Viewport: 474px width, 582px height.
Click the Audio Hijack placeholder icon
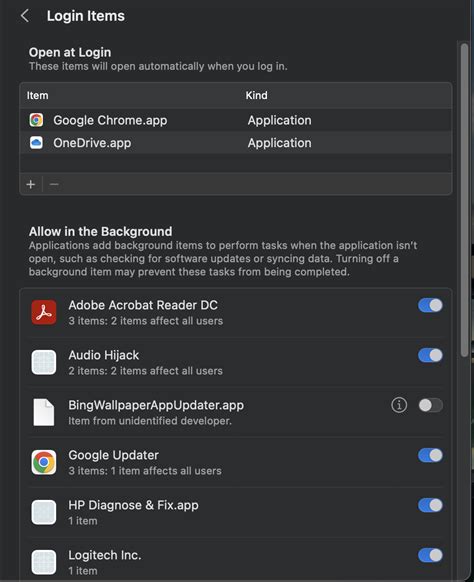pos(44,362)
